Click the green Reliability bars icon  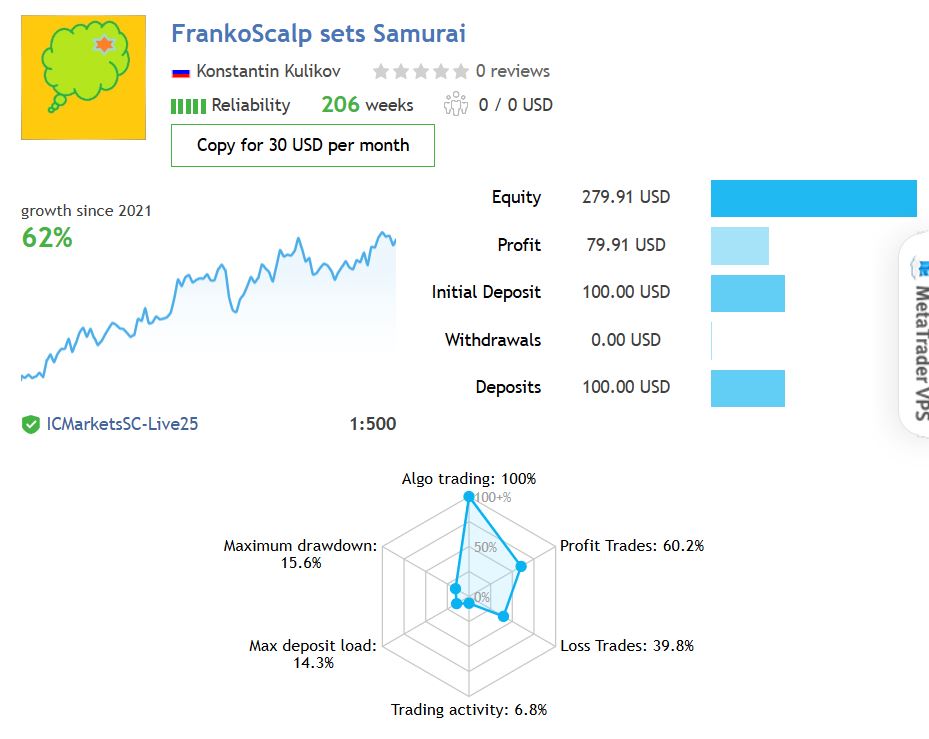188,105
